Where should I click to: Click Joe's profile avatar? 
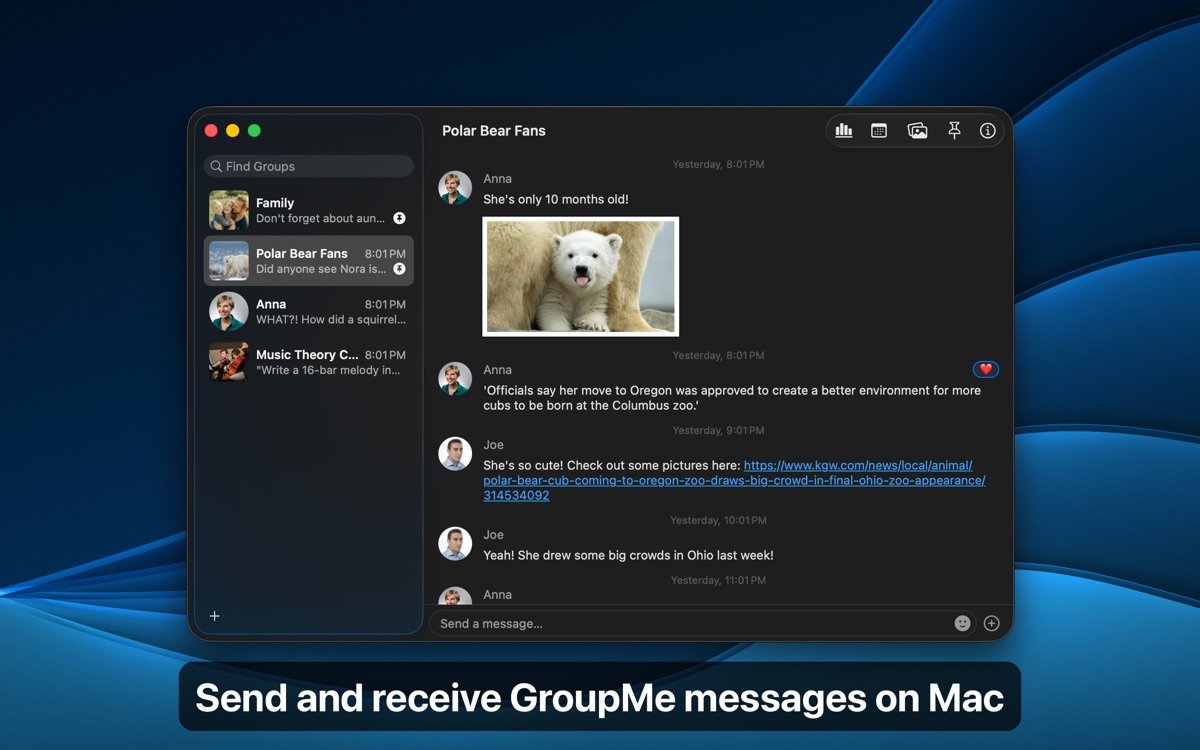point(455,454)
